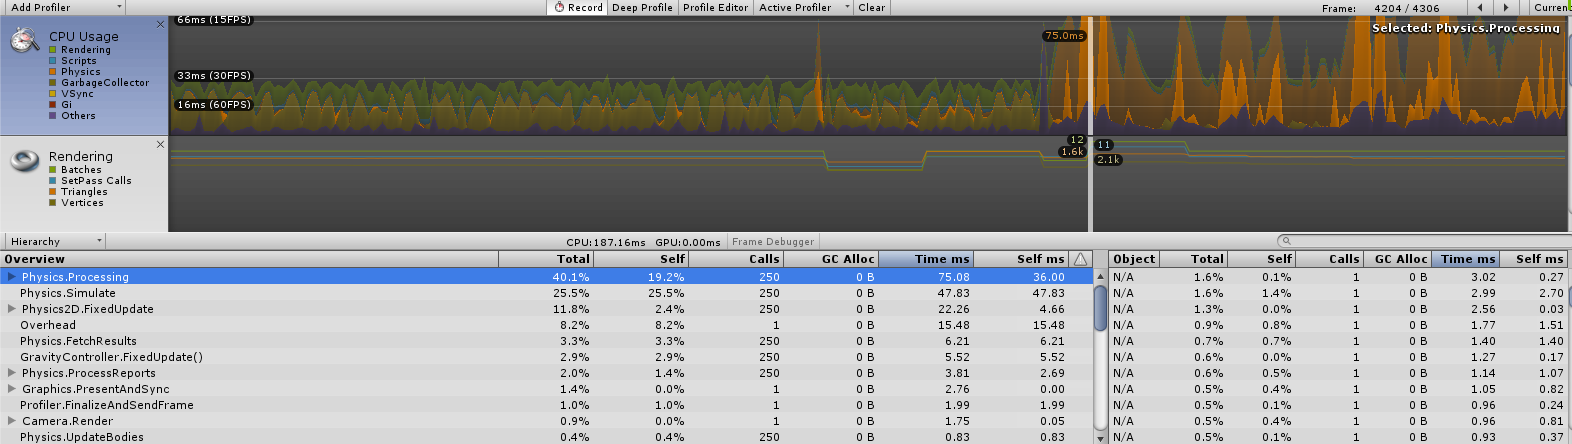Screen dimensions: 1572x444
Task: Select the Overhead row
Action: [546, 325]
